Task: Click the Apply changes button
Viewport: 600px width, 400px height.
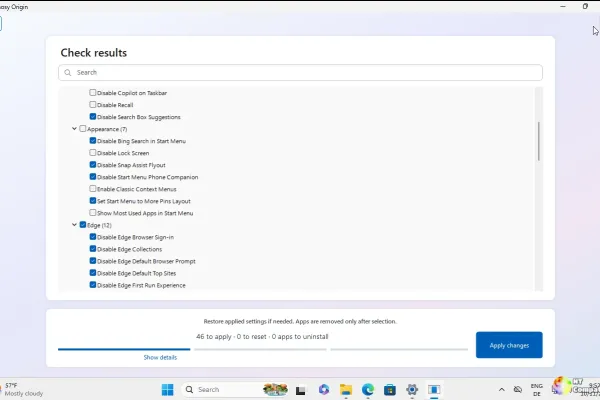Action: [509, 345]
